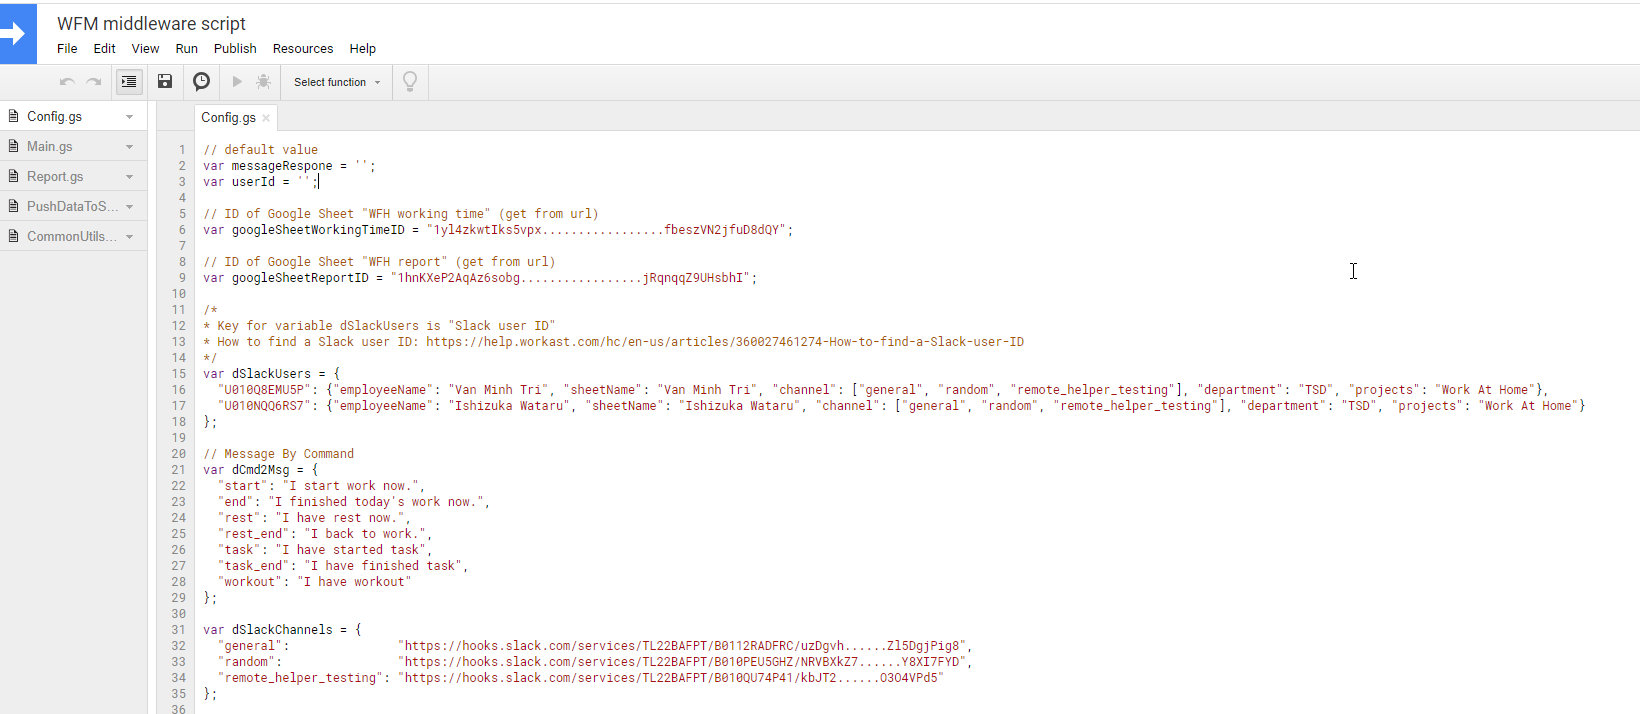The height and width of the screenshot is (714, 1640).
Task: Start debugging with the bug icon
Action: (x=263, y=82)
